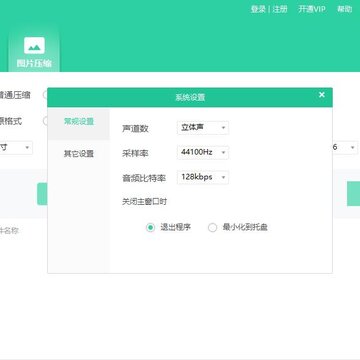Switch to the 其它设置 tab
Viewport: 360px width, 360px height.
[79, 154]
